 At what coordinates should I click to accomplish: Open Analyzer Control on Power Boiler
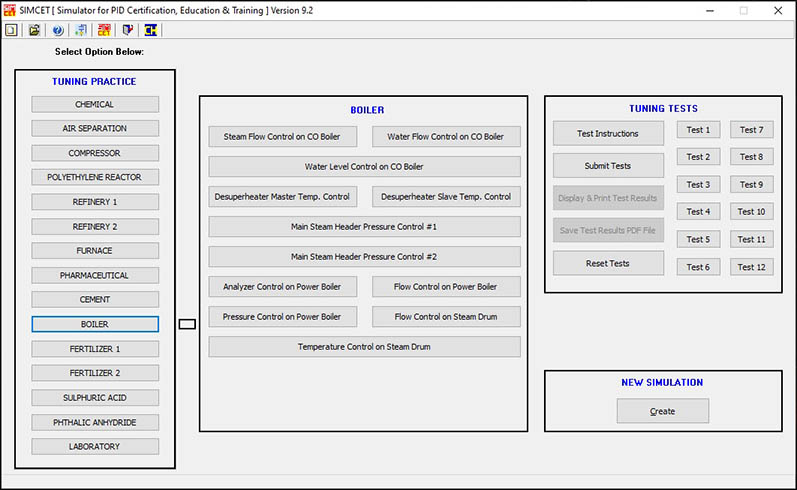pyautogui.click(x=283, y=287)
